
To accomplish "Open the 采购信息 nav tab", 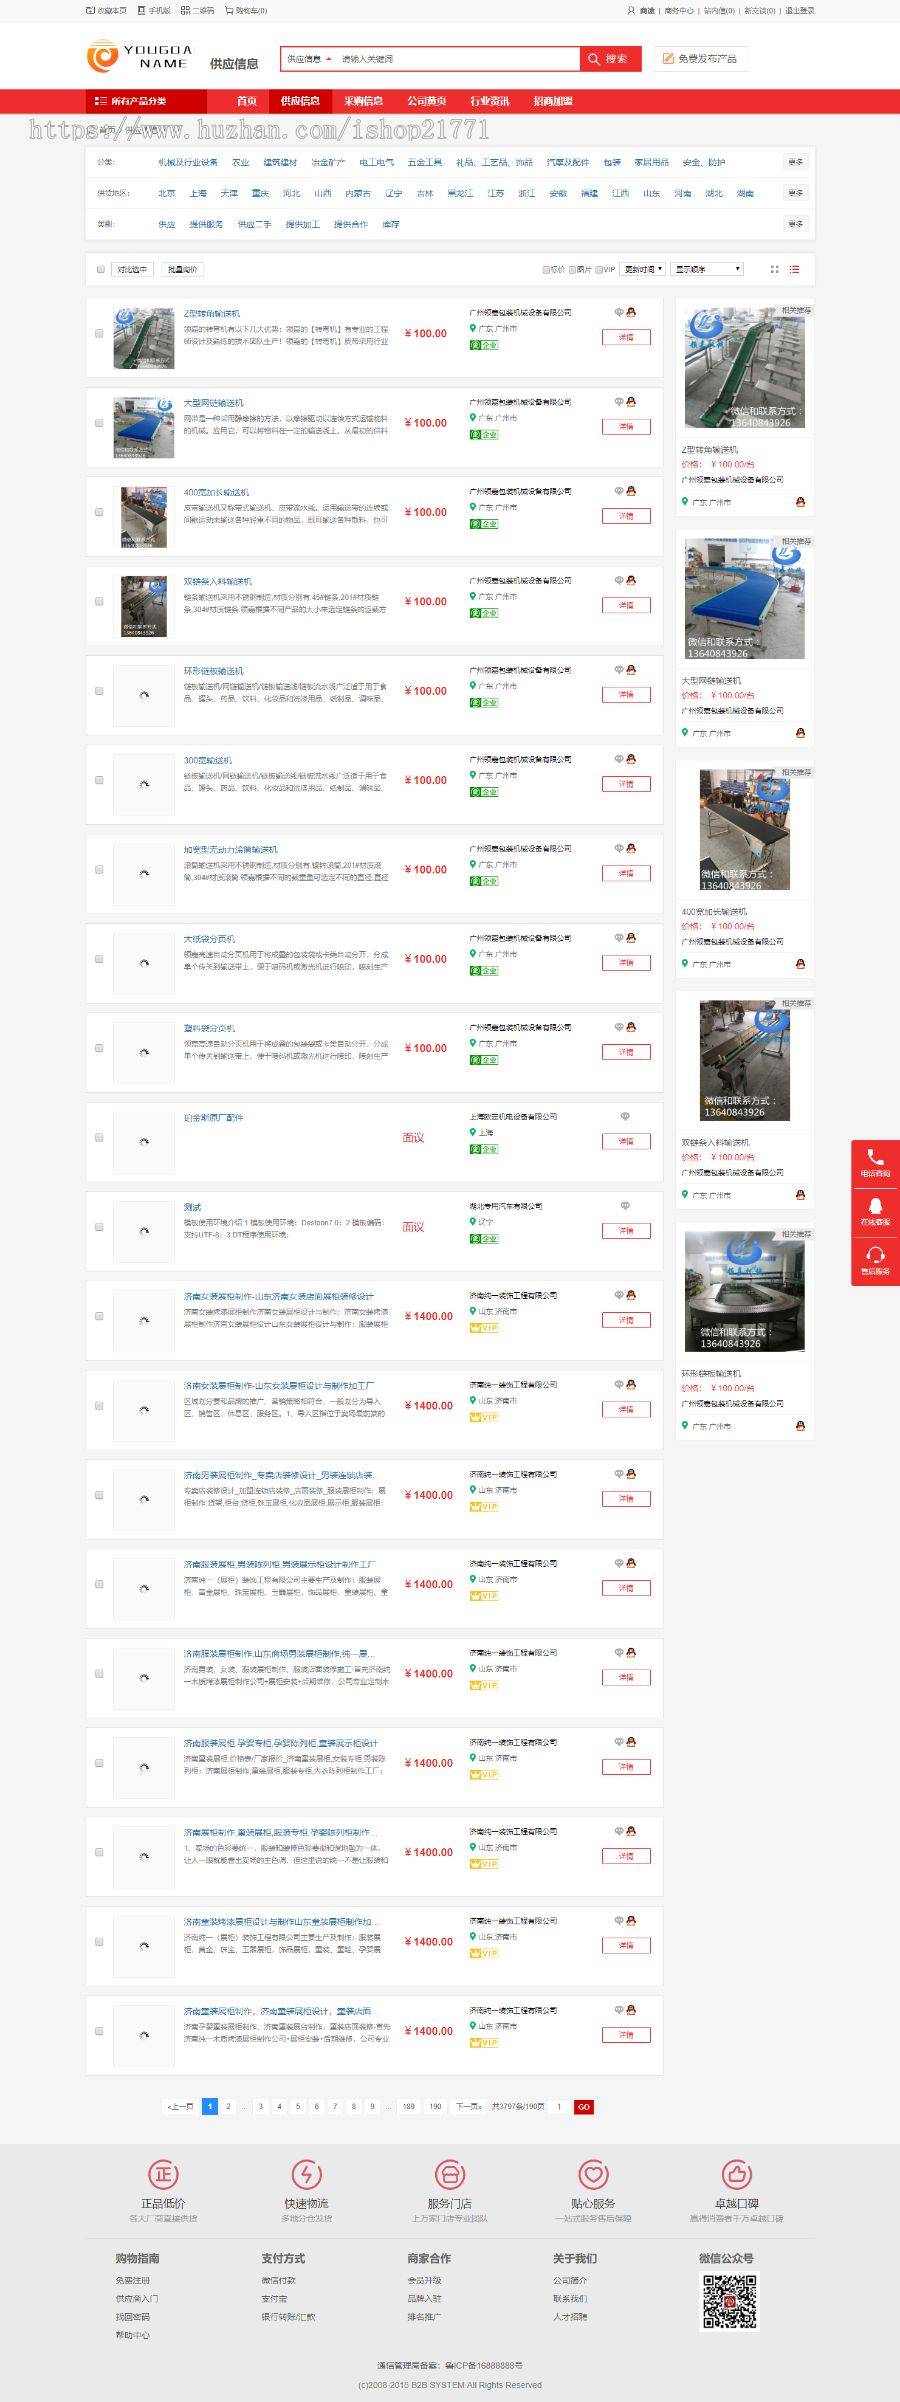I will click(363, 101).
